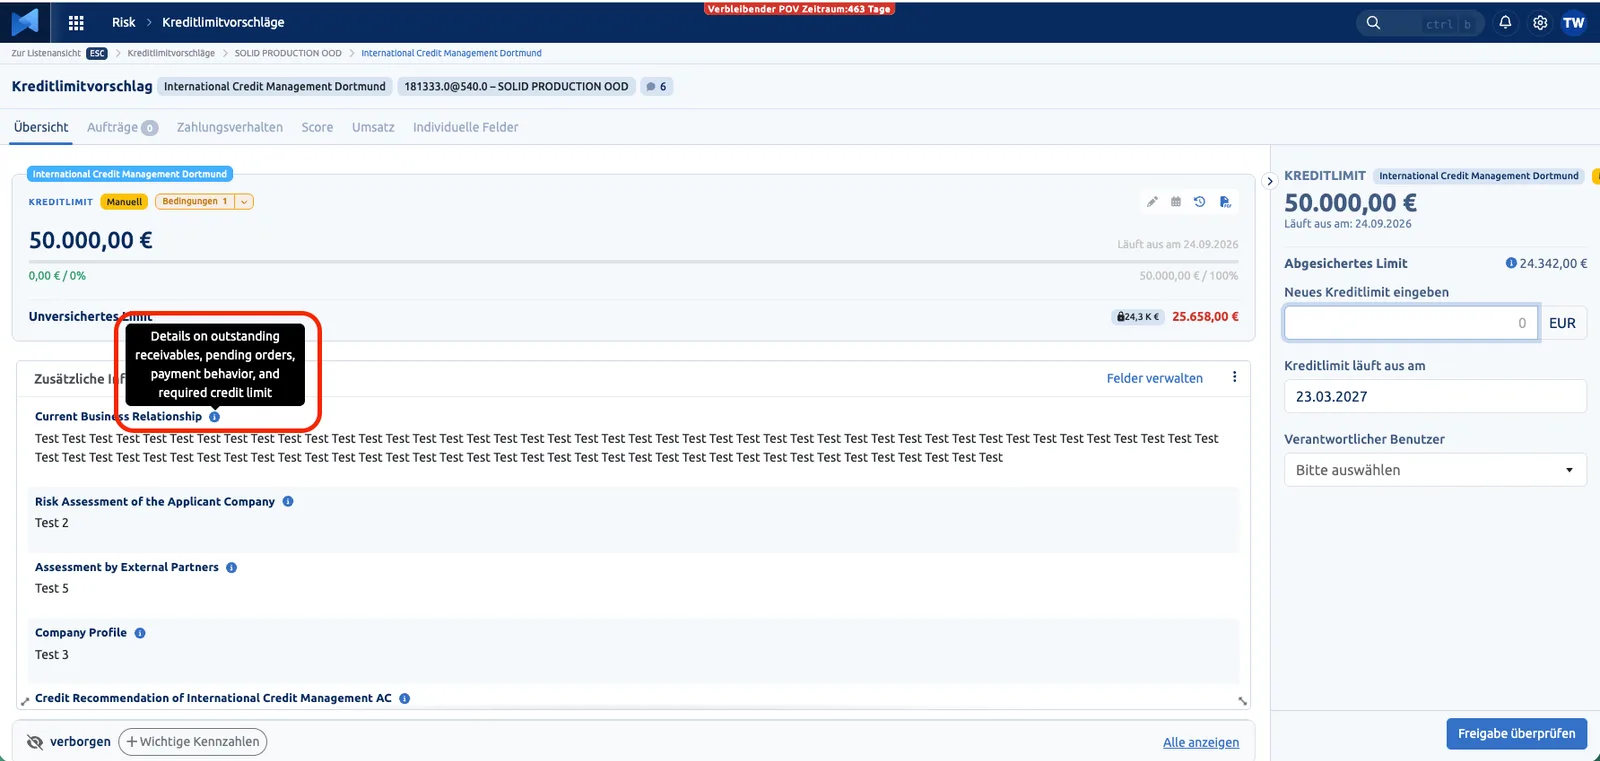Click info icon beside Risk Assessment of the Applicant Company
This screenshot has width=1600, height=761.
coord(288,502)
